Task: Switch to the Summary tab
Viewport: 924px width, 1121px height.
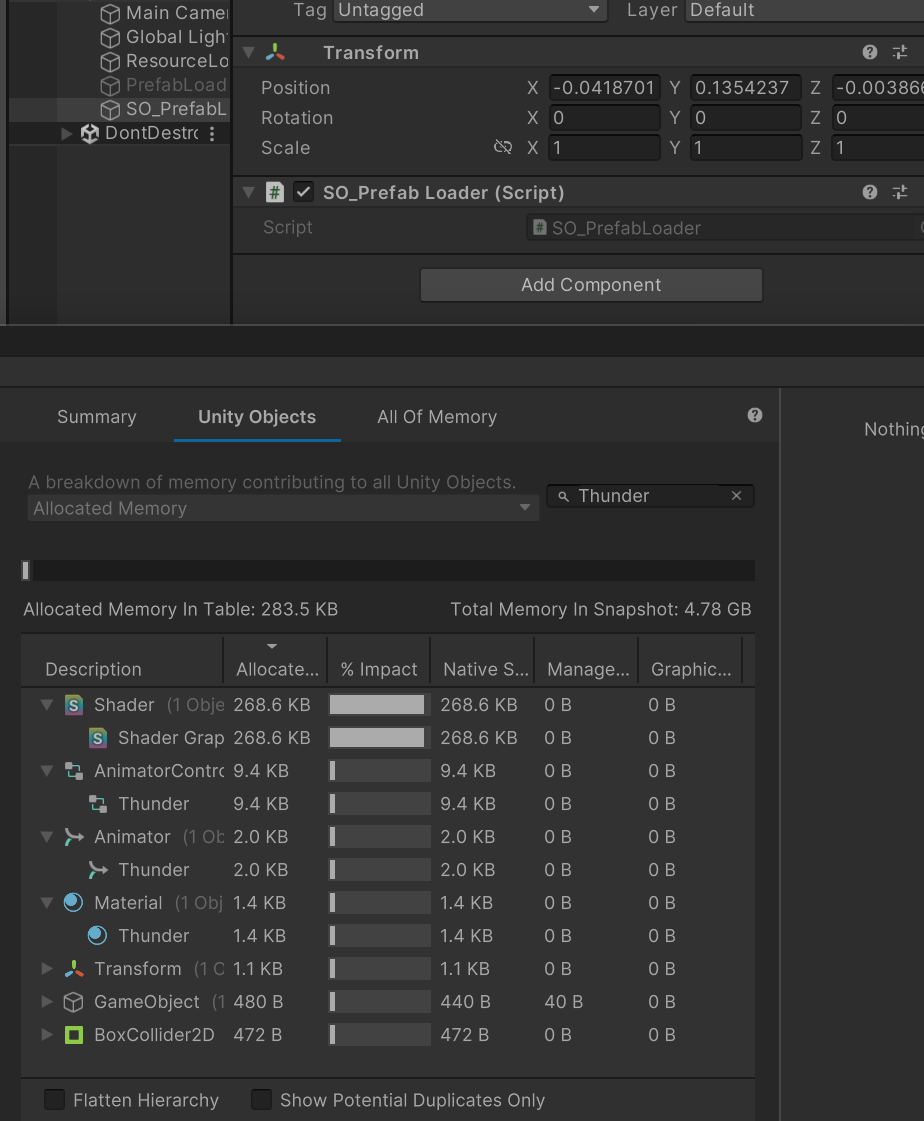Action: coord(97,417)
